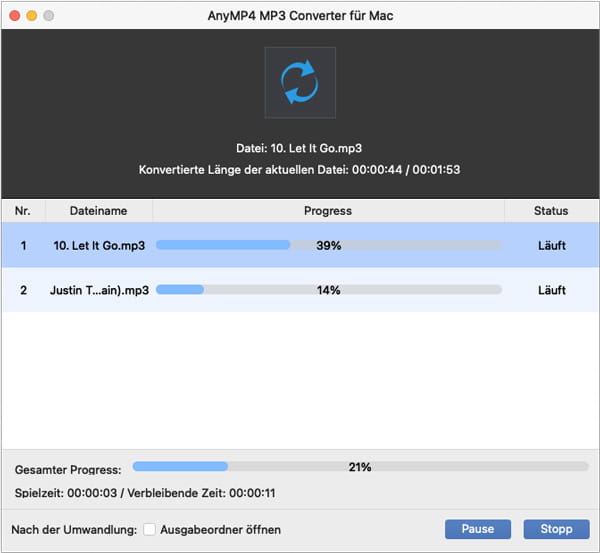The height and width of the screenshot is (553, 600).
Task: Click Läuft status of Justin T file
Action: [552, 290]
